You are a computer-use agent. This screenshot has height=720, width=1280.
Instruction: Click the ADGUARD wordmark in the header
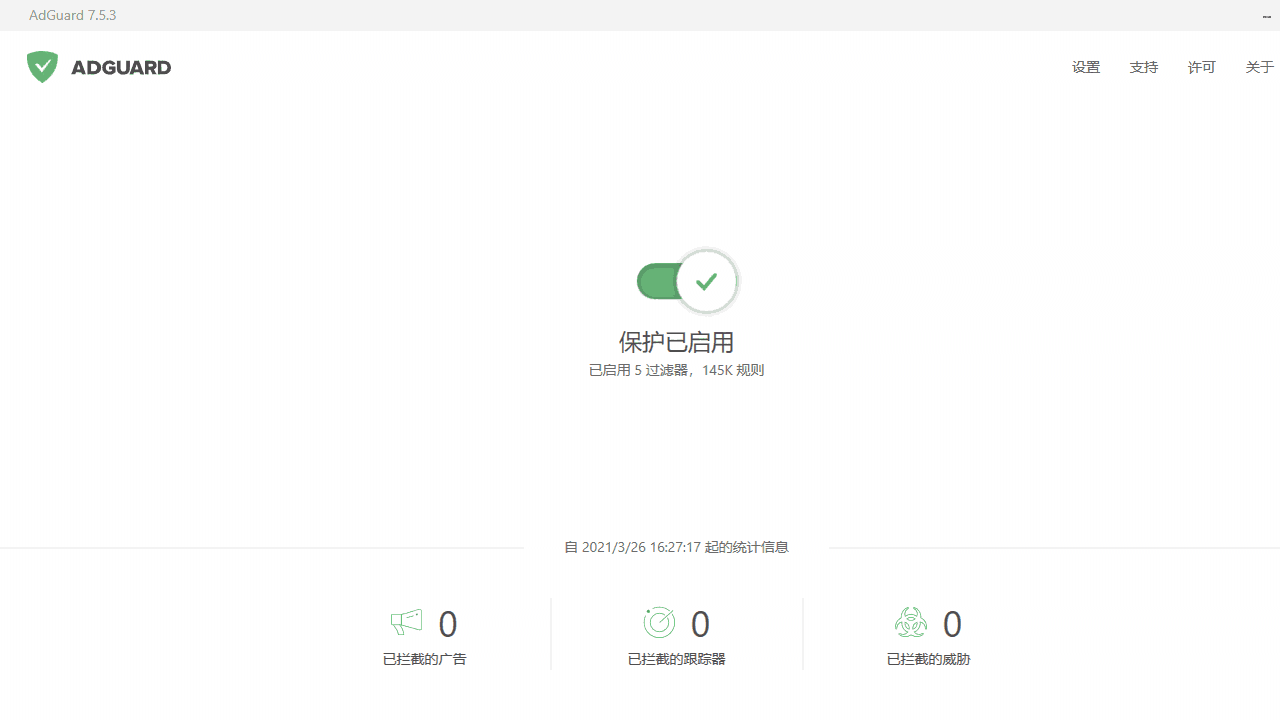(121, 67)
